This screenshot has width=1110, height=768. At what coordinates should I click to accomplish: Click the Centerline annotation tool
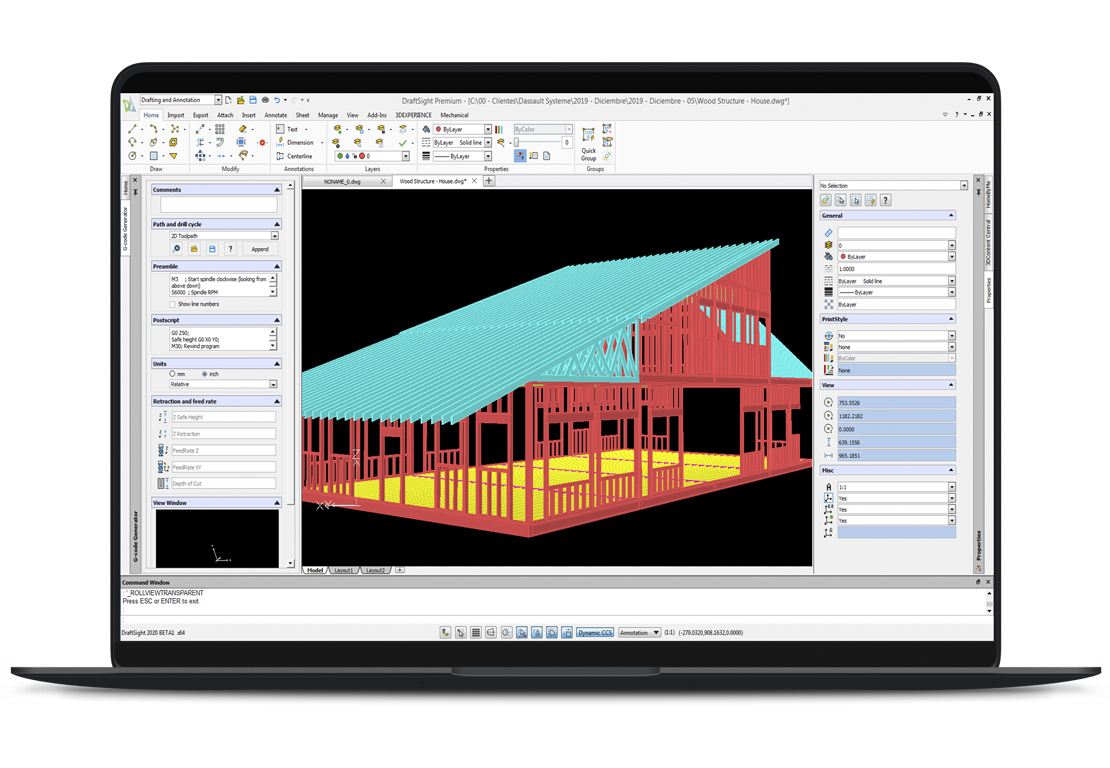point(294,156)
